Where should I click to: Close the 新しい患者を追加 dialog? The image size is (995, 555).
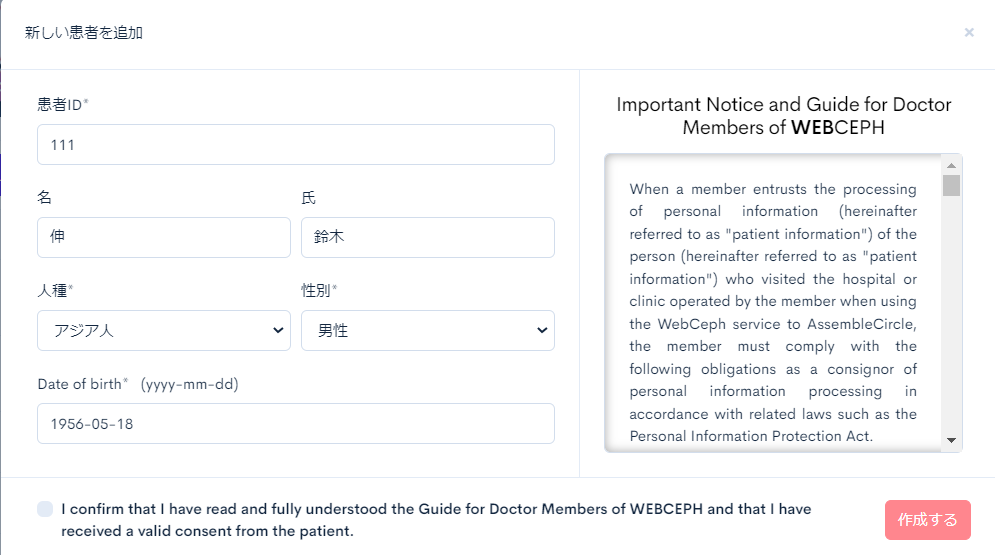pos(969,32)
